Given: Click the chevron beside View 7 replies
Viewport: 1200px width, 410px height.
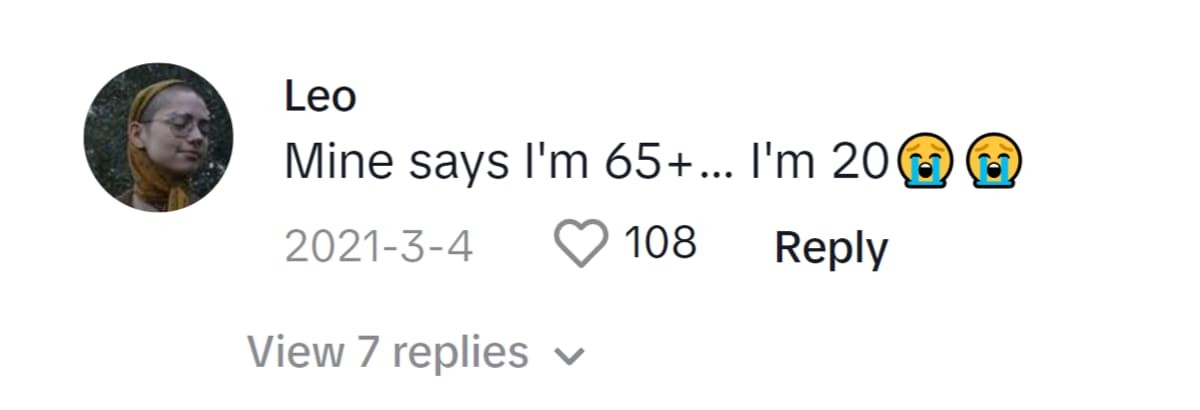Looking at the screenshot, I should (570, 354).
